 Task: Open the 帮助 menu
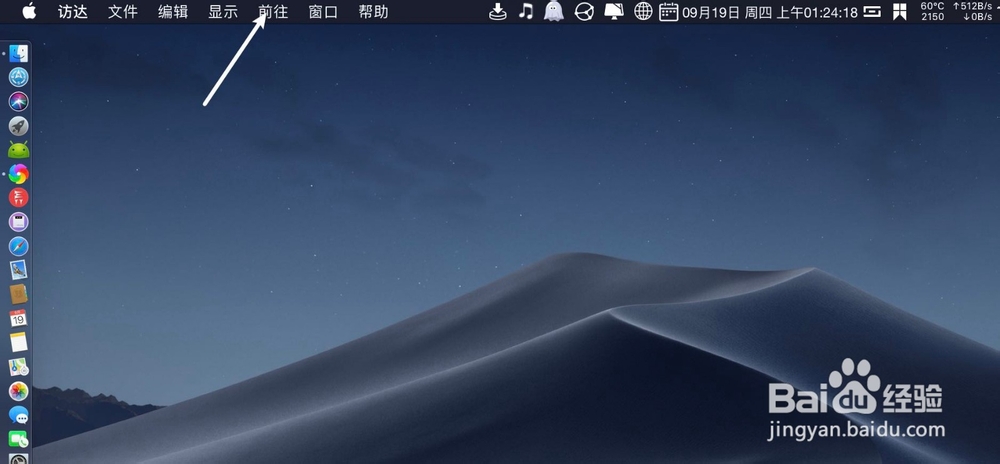tap(374, 11)
